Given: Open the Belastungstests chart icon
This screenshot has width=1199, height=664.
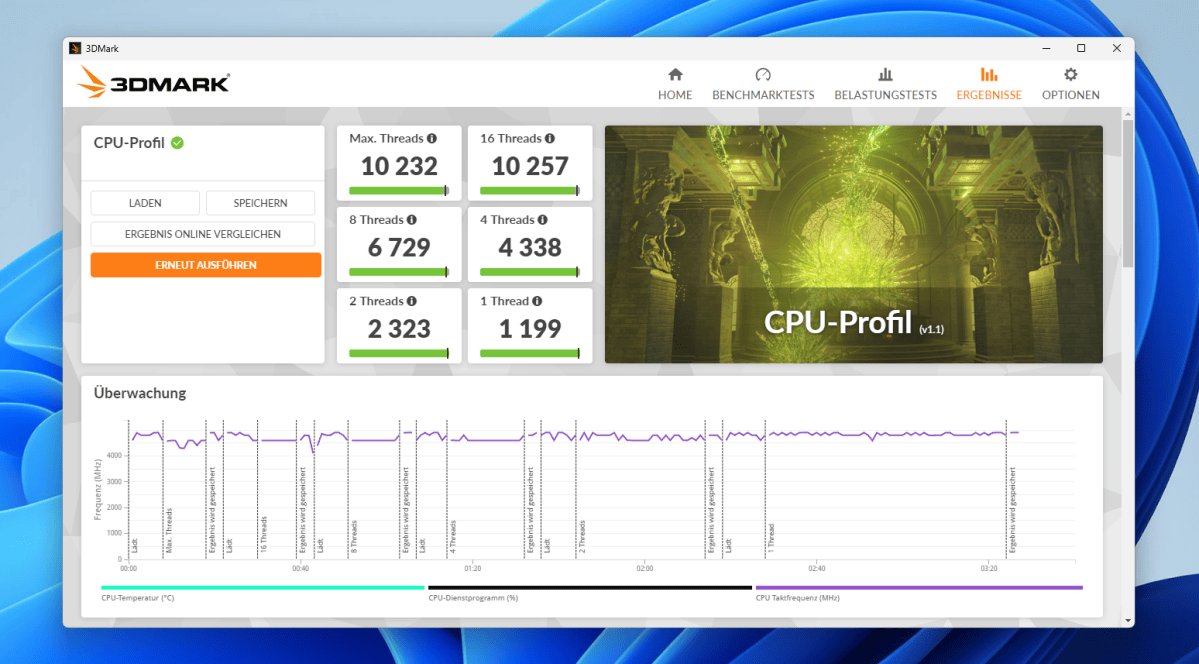Looking at the screenshot, I should [x=885, y=74].
